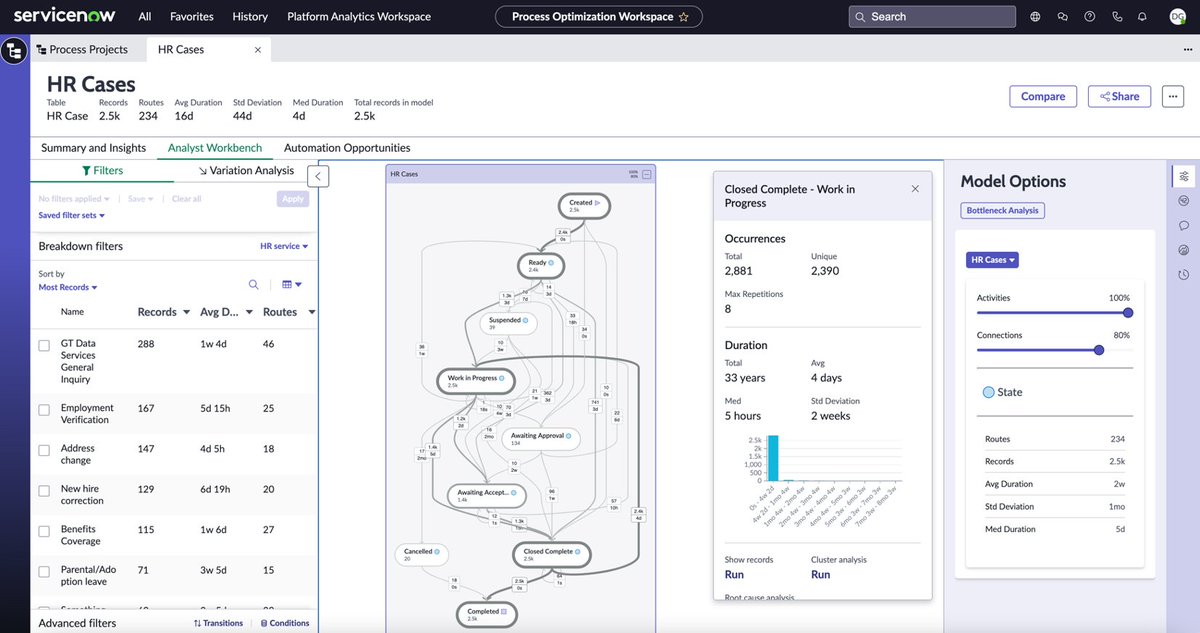The height and width of the screenshot is (633, 1200).
Task: Open the Favorites menu
Action: 192,17
